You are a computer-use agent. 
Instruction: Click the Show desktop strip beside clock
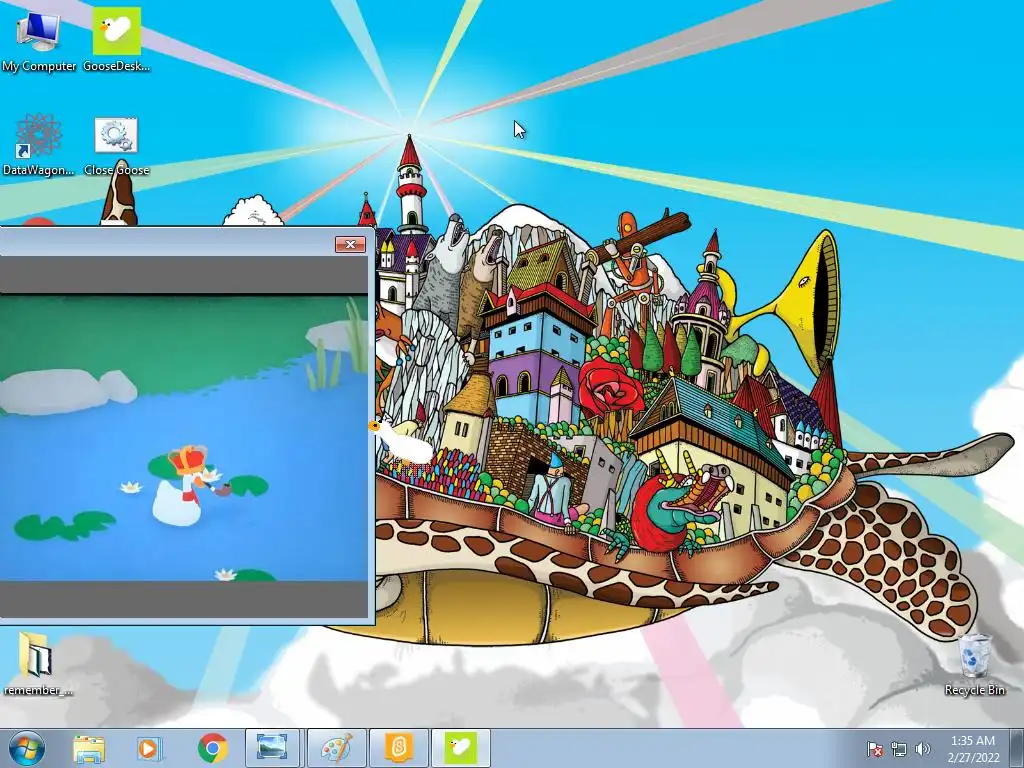click(x=1018, y=748)
